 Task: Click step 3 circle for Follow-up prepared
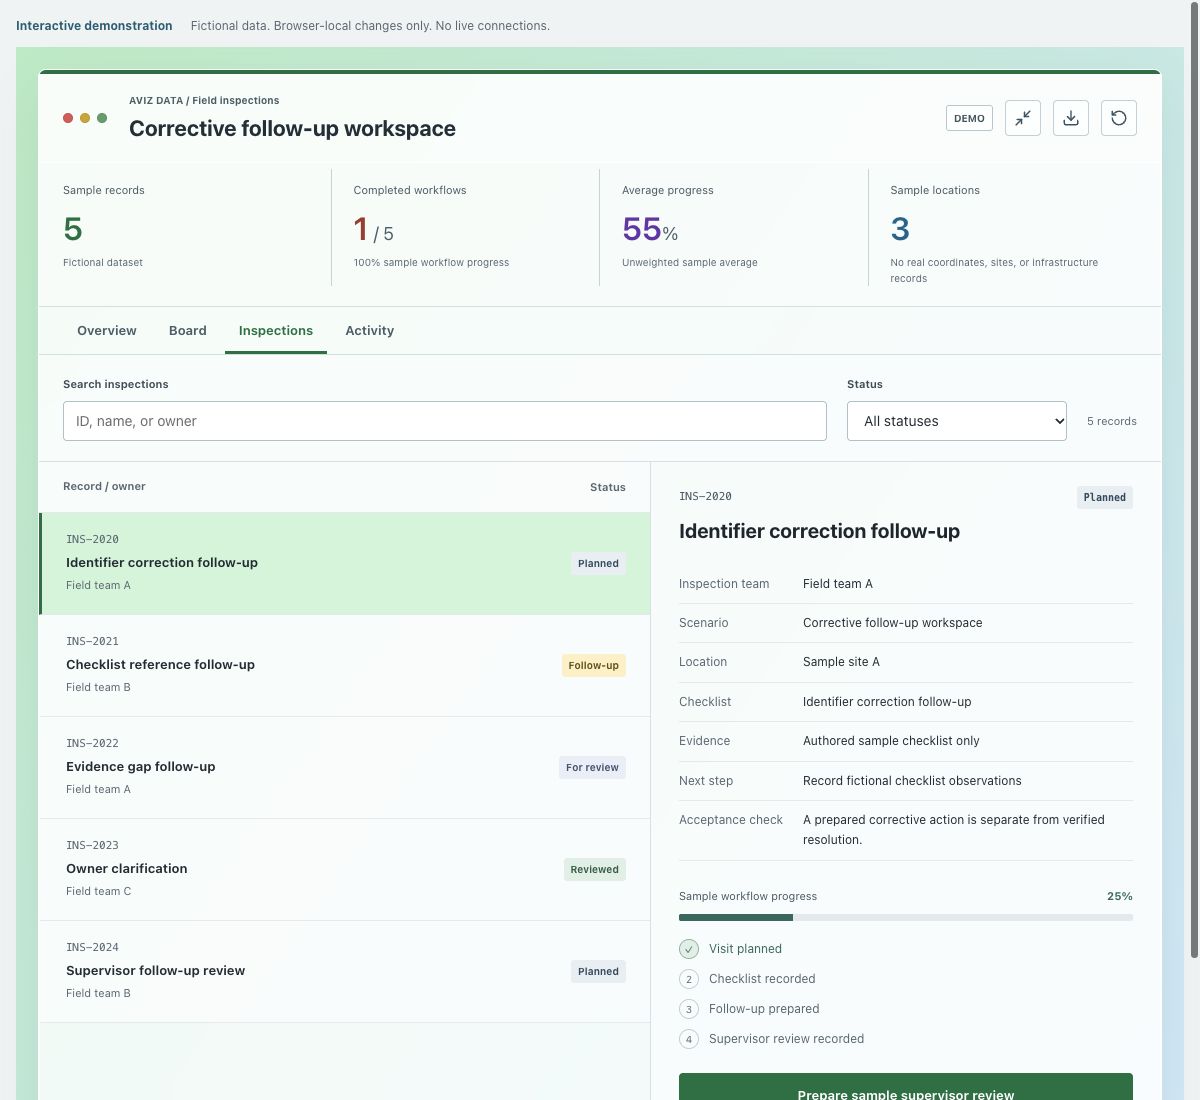click(x=689, y=1009)
